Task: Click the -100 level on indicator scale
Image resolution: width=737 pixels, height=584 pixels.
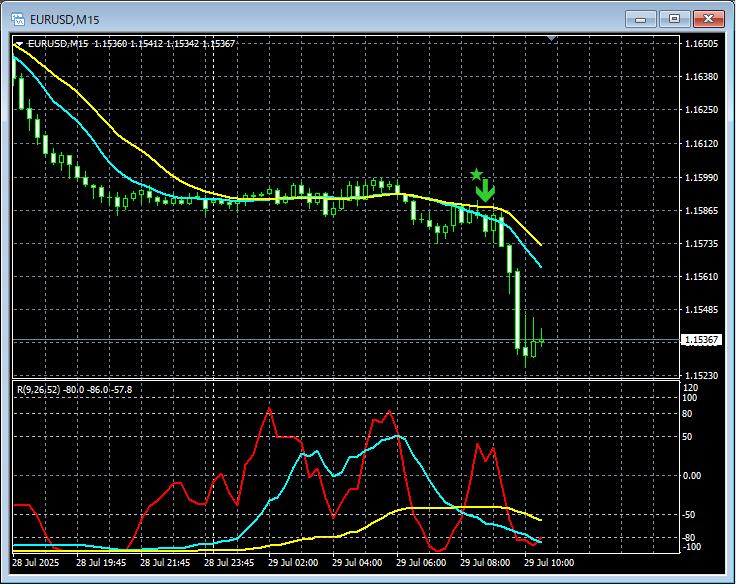Action: click(x=692, y=546)
